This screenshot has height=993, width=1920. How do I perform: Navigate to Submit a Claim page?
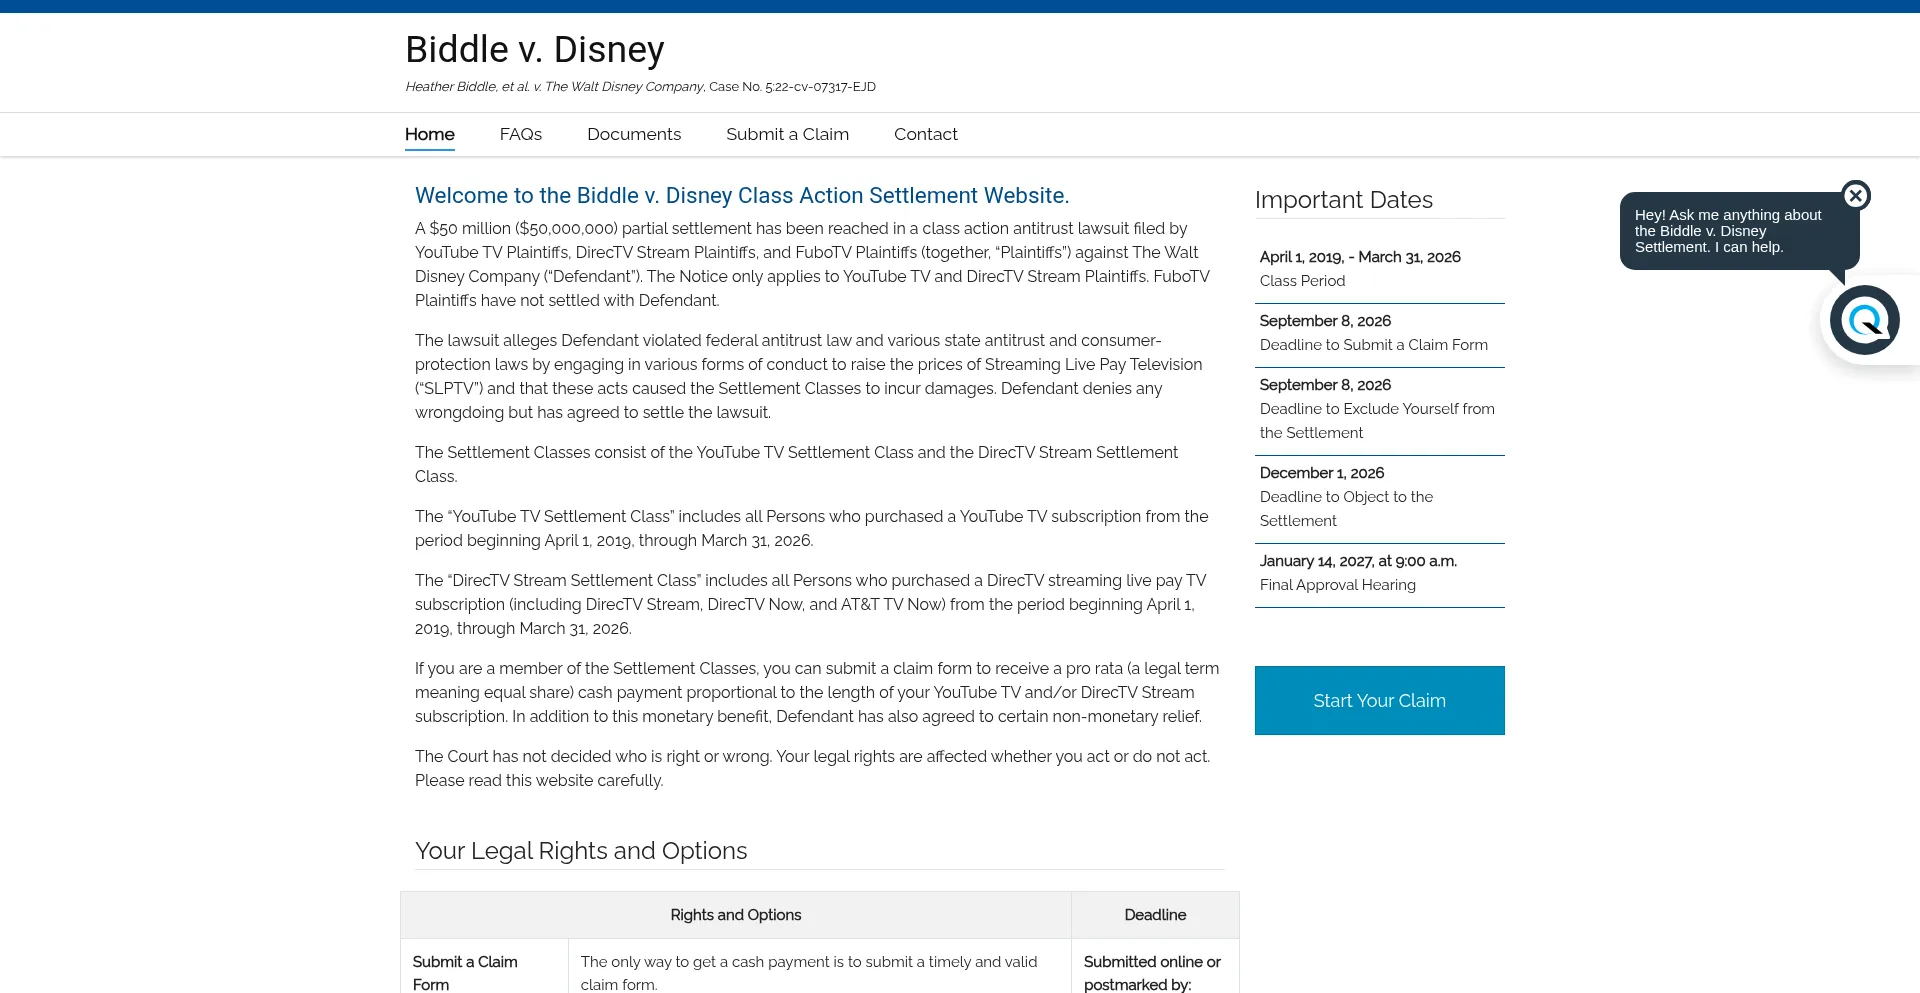787,134
